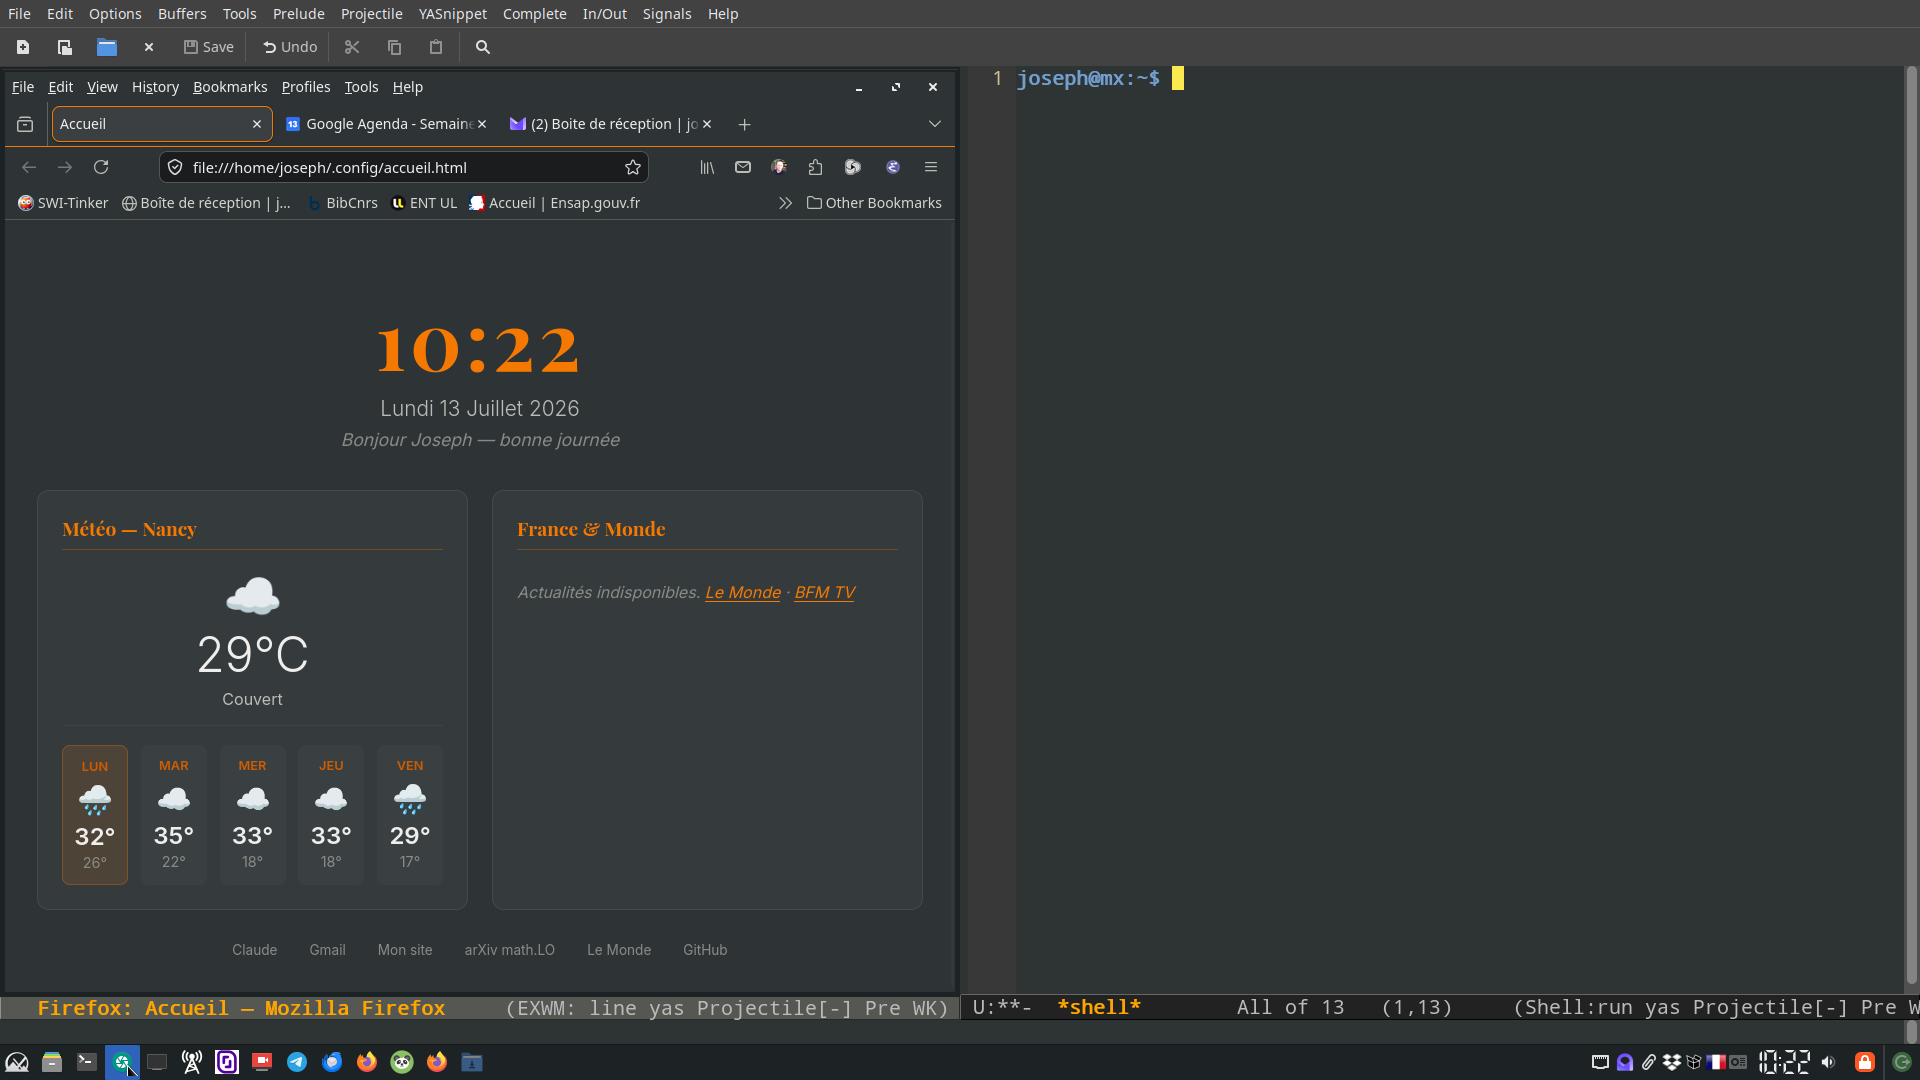
Task: Follow the Le Monde news link in France & Monde
Action: tap(743, 593)
